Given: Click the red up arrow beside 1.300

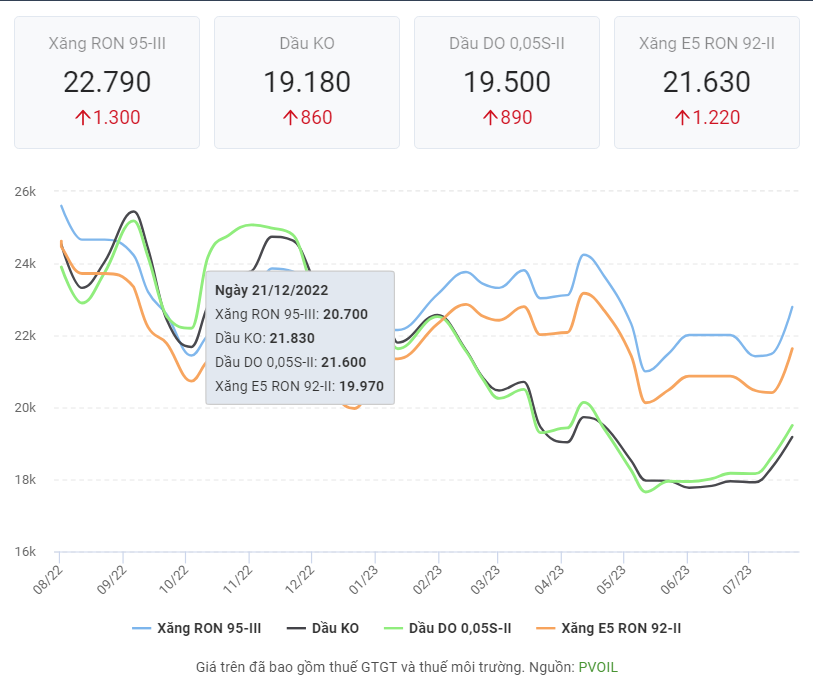Looking at the screenshot, I should pos(82,118).
